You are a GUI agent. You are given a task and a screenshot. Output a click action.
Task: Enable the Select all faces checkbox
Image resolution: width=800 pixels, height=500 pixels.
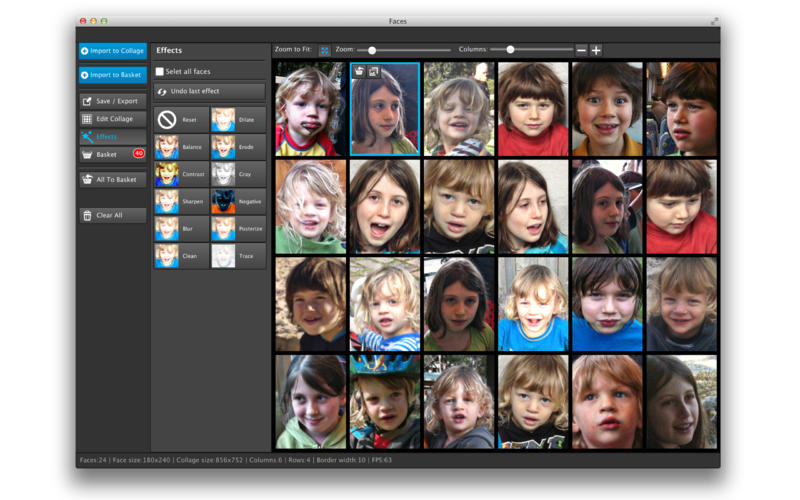pos(160,72)
